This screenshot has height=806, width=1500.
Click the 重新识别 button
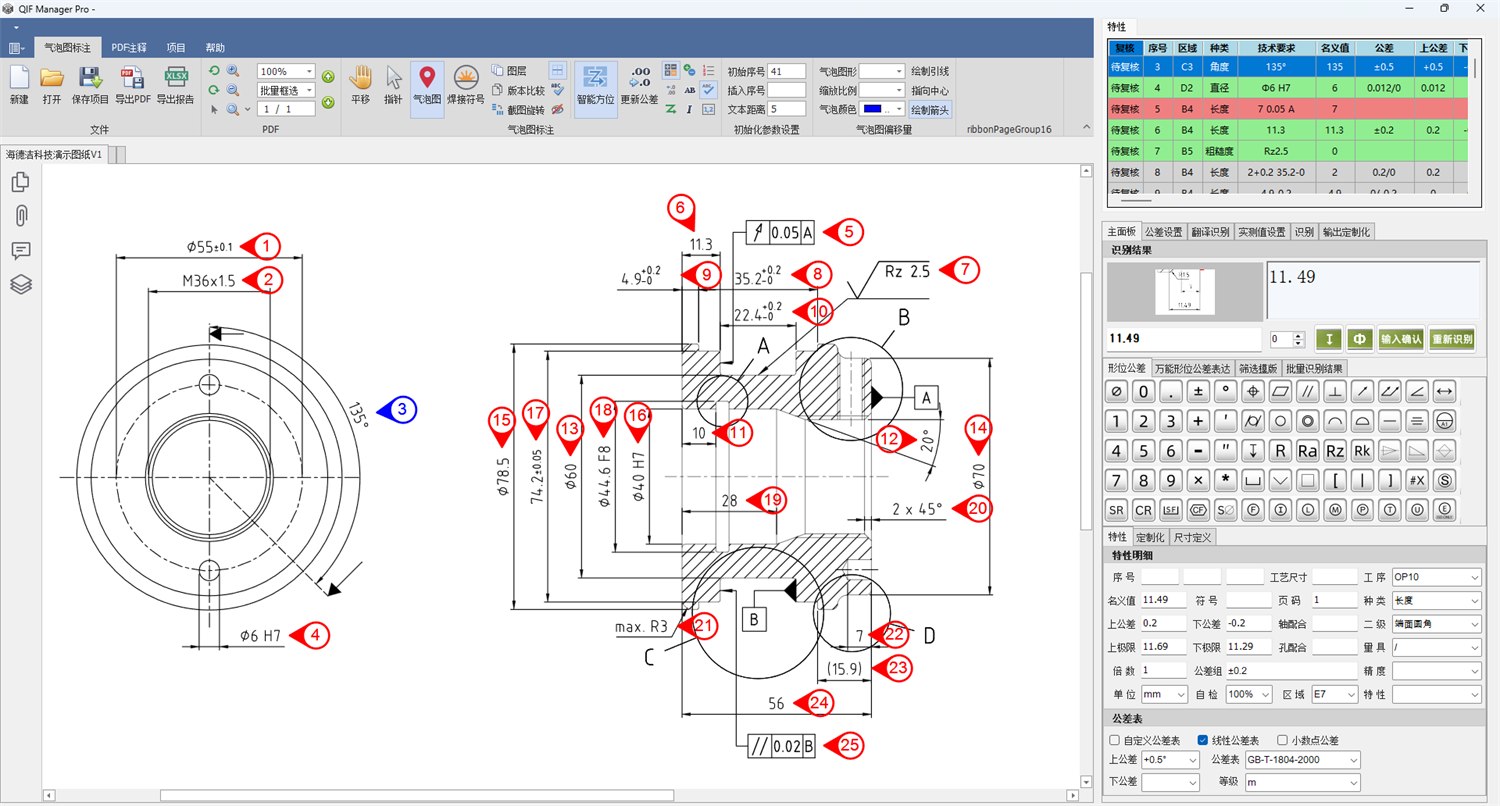1451,339
